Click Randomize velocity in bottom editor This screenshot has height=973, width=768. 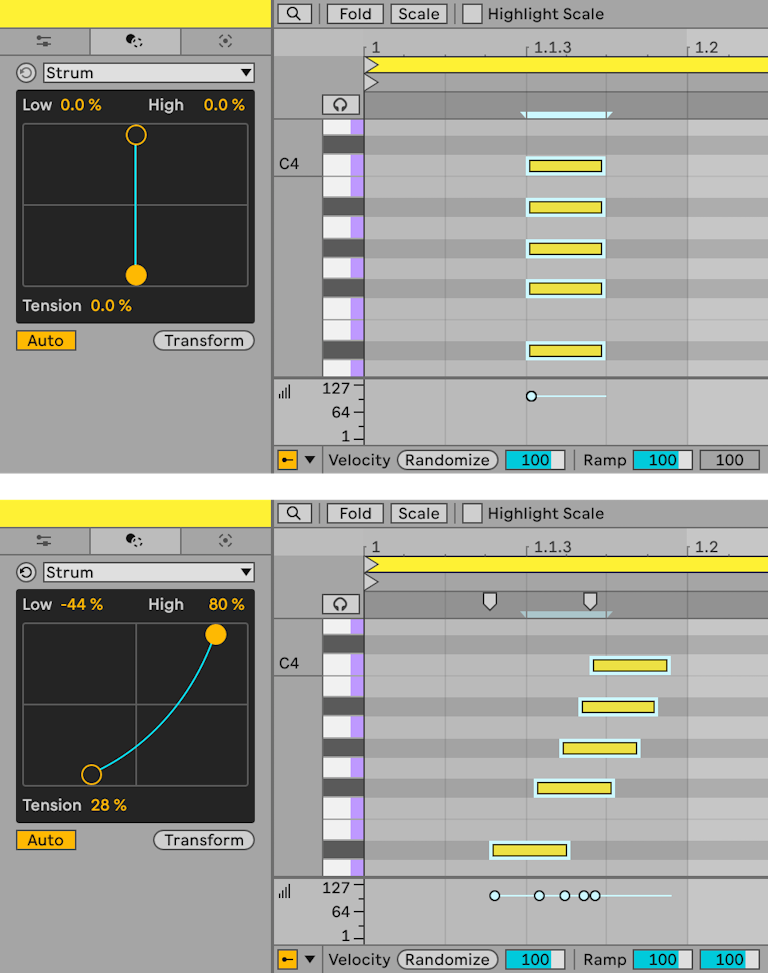click(x=447, y=959)
